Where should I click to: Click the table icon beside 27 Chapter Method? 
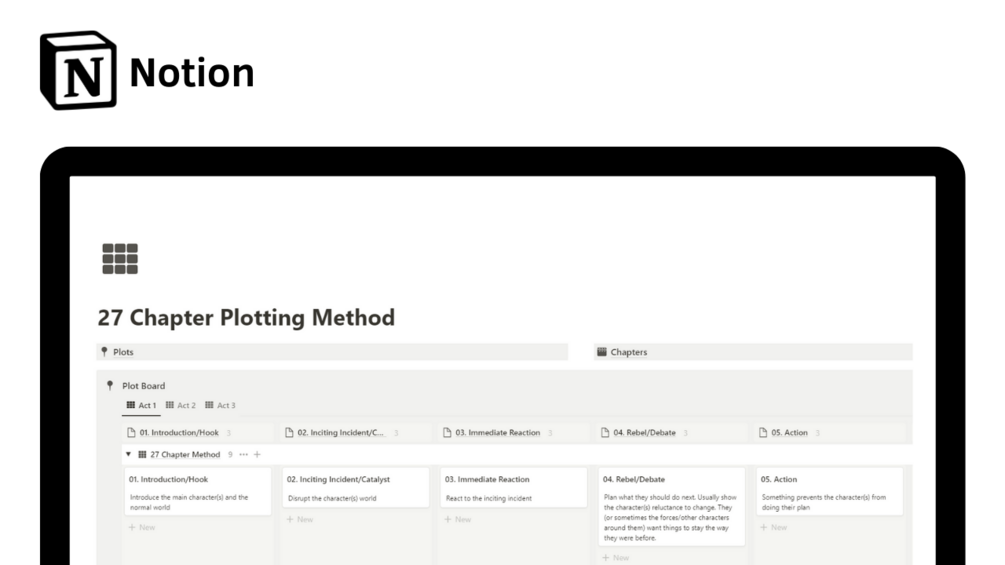point(142,455)
